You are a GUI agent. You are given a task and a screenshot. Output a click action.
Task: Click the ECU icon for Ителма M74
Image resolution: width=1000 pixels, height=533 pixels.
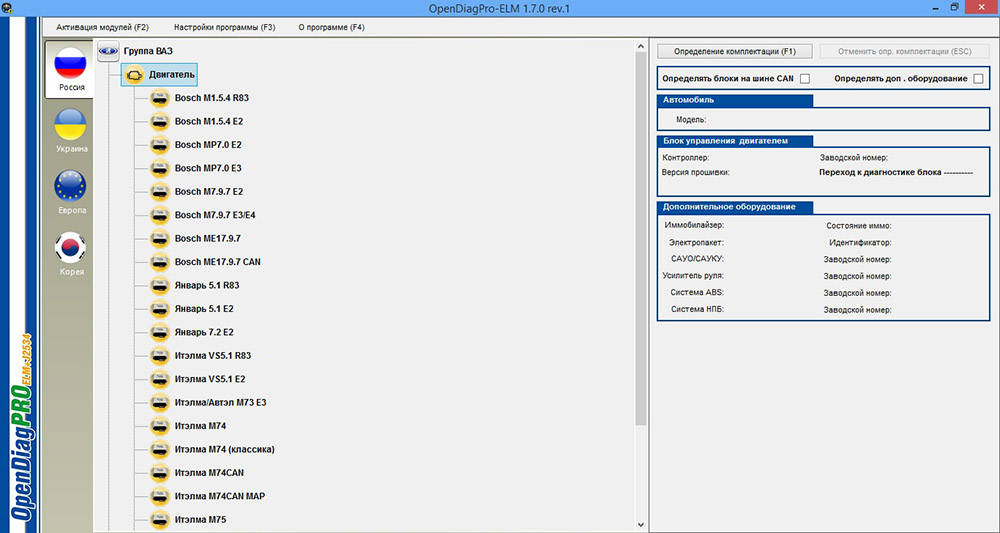coord(159,426)
